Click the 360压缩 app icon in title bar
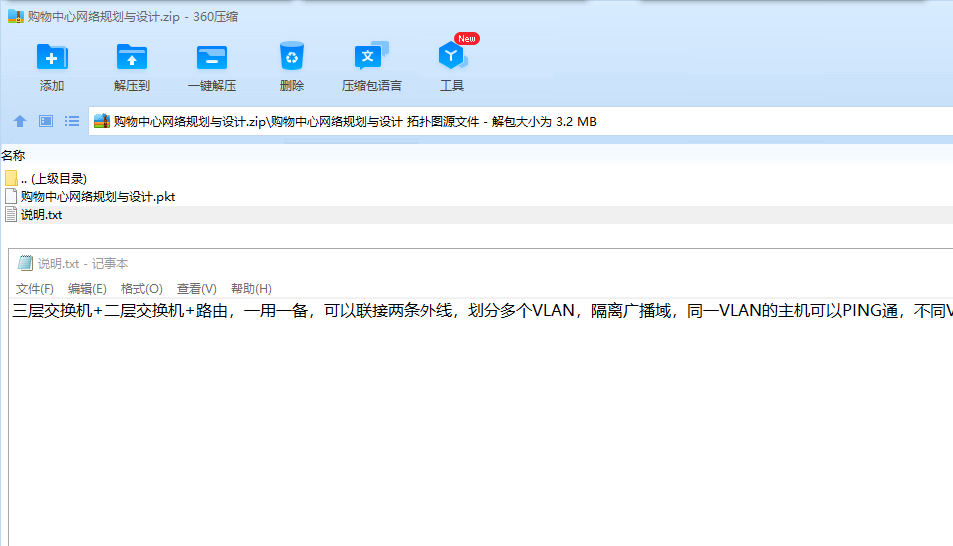953x546 pixels. [x=15, y=16]
